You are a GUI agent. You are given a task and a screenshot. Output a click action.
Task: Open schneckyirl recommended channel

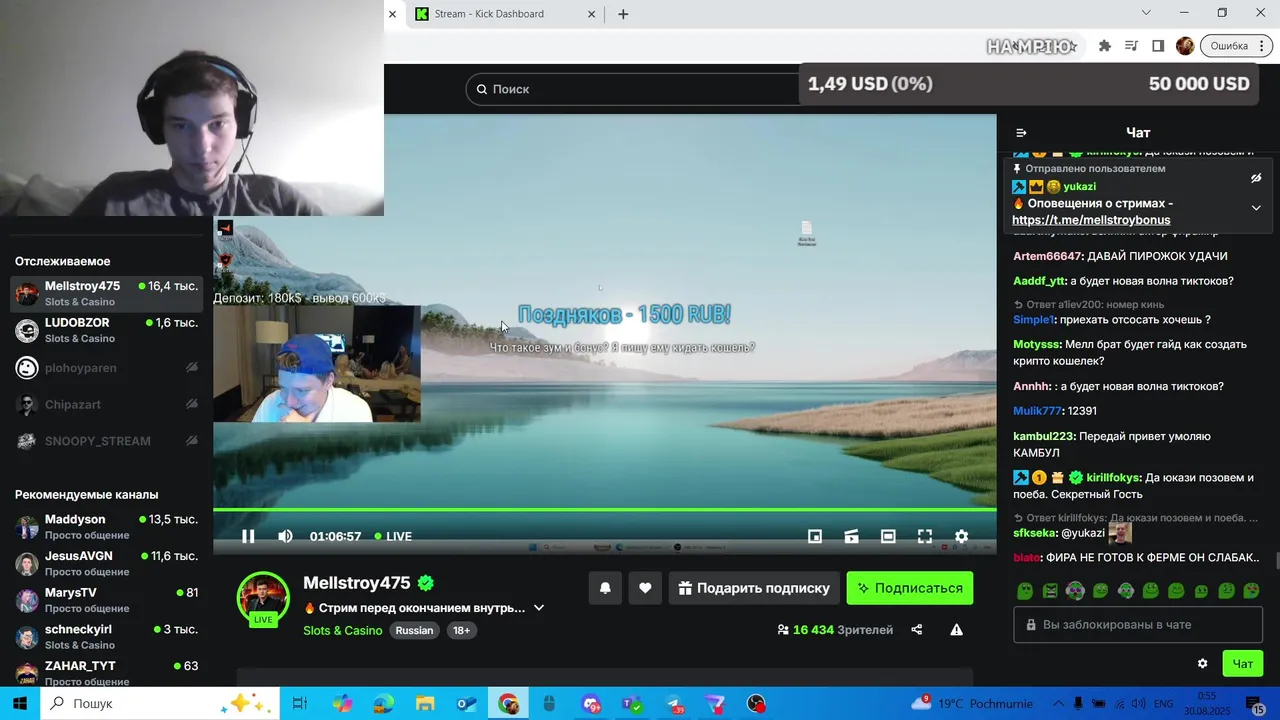pos(106,637)
